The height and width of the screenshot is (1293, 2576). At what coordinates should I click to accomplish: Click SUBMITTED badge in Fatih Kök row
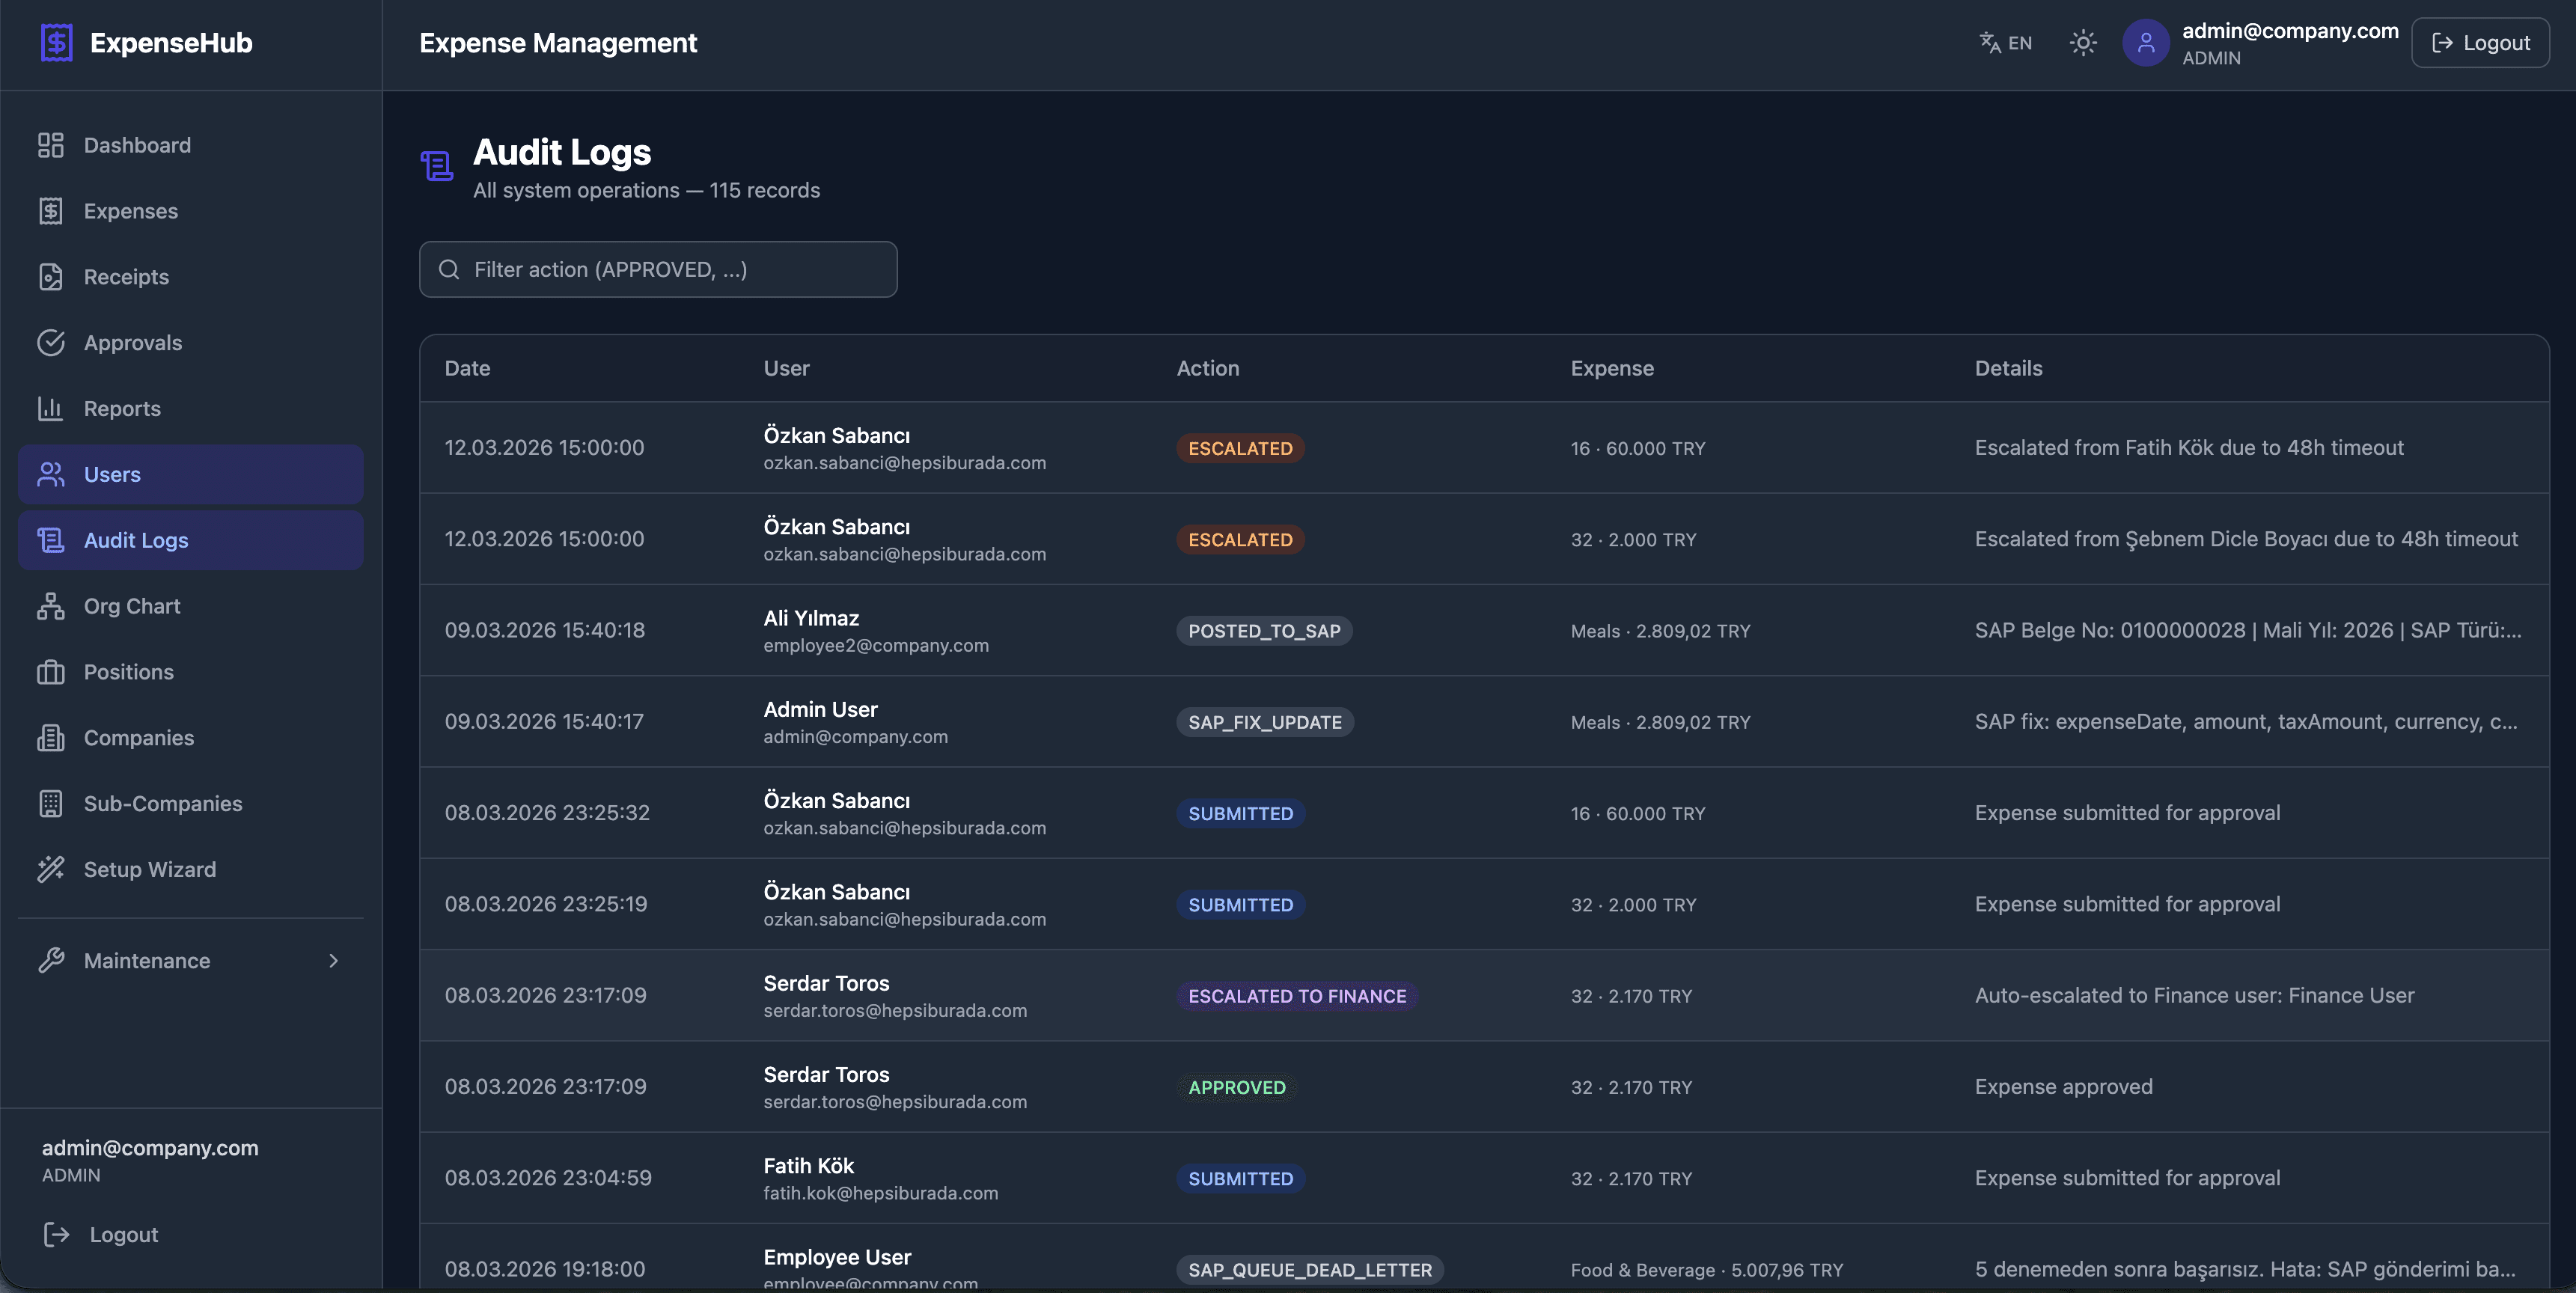[x=1240, y=1179]
